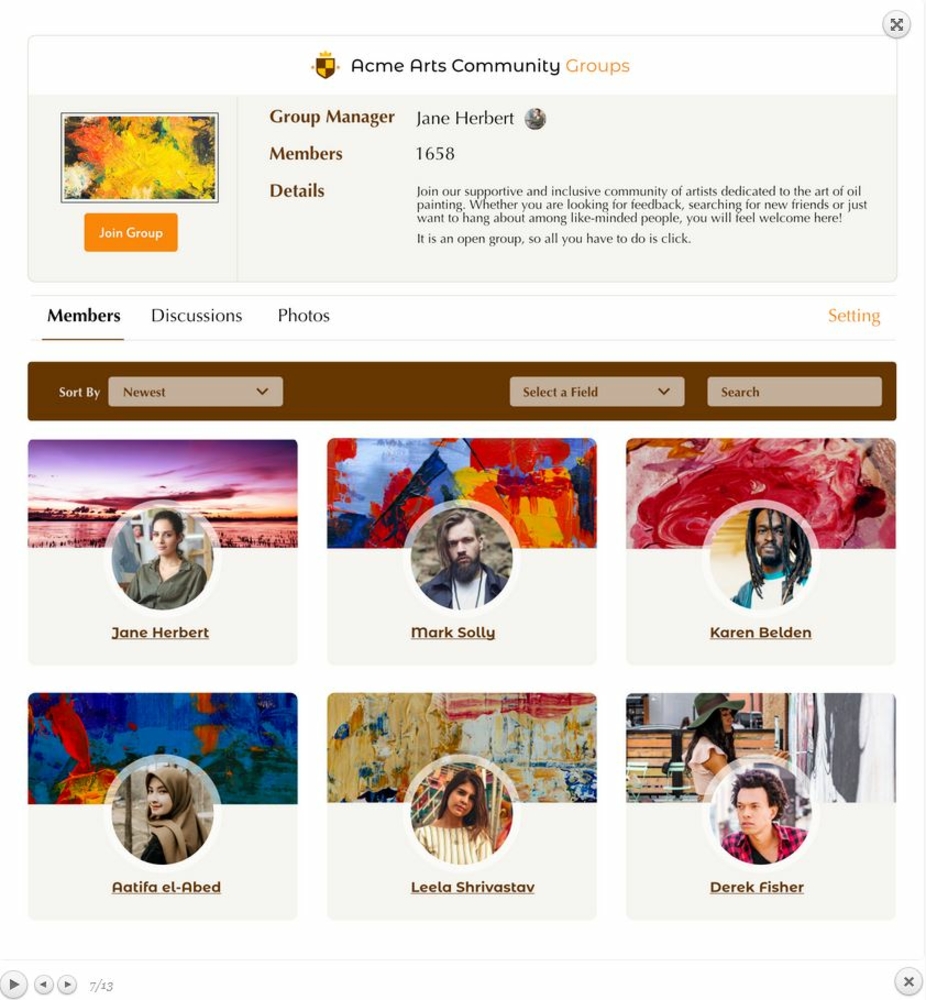The image size is (926, 1000).
Task: Start the slideshow with the play button
Action: pyautogui.click(x=13, y=984)
